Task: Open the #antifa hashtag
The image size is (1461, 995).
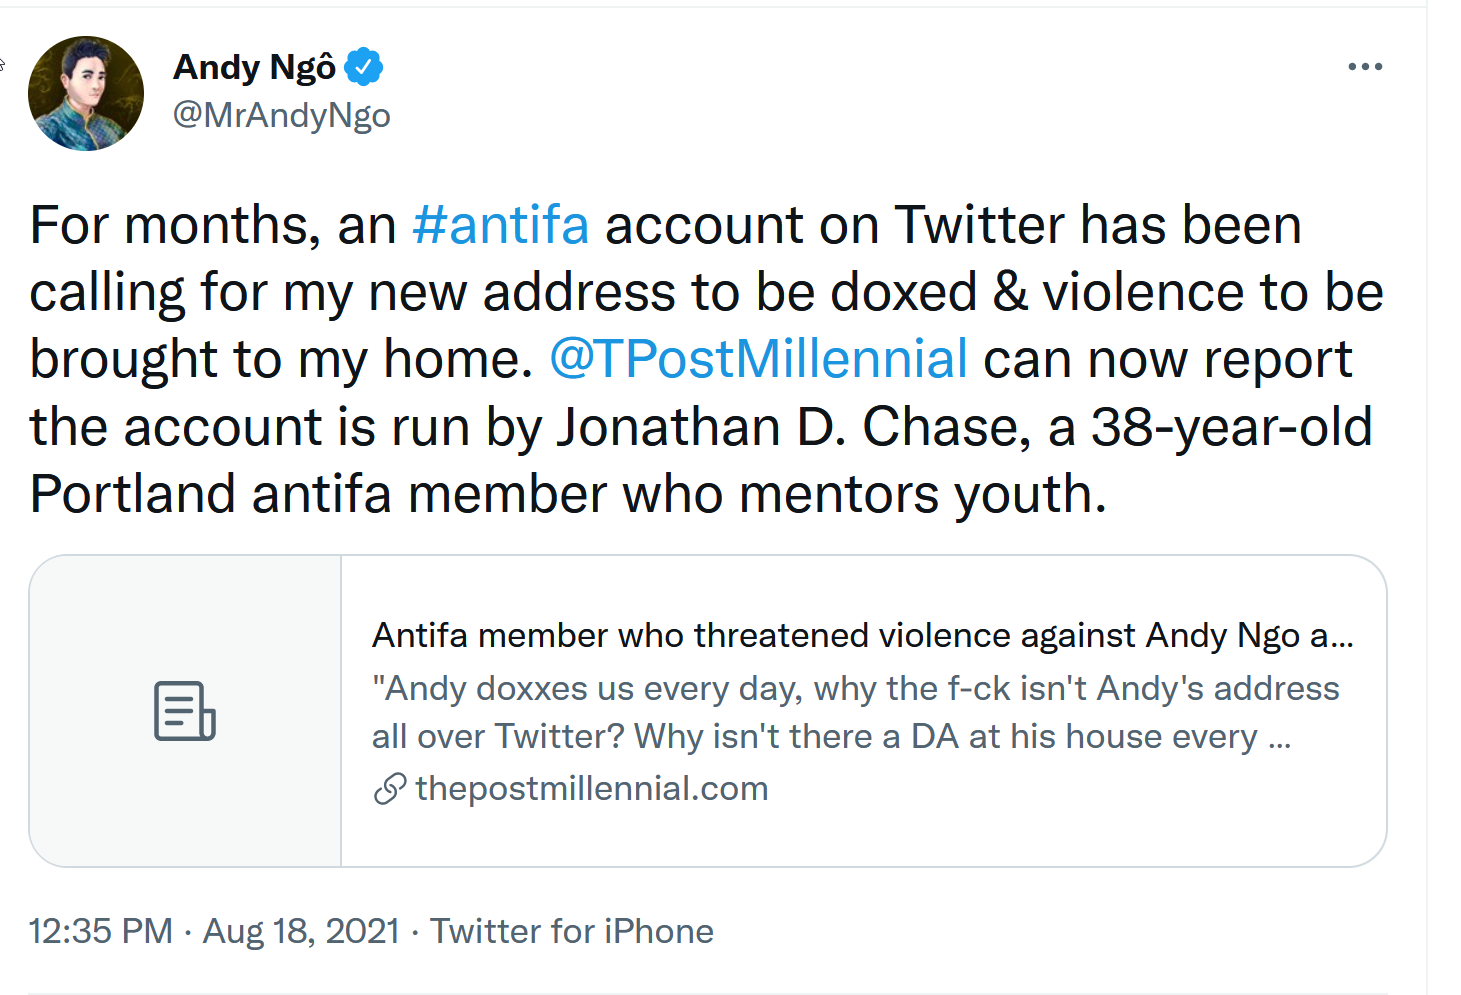Action: [500, 225]
